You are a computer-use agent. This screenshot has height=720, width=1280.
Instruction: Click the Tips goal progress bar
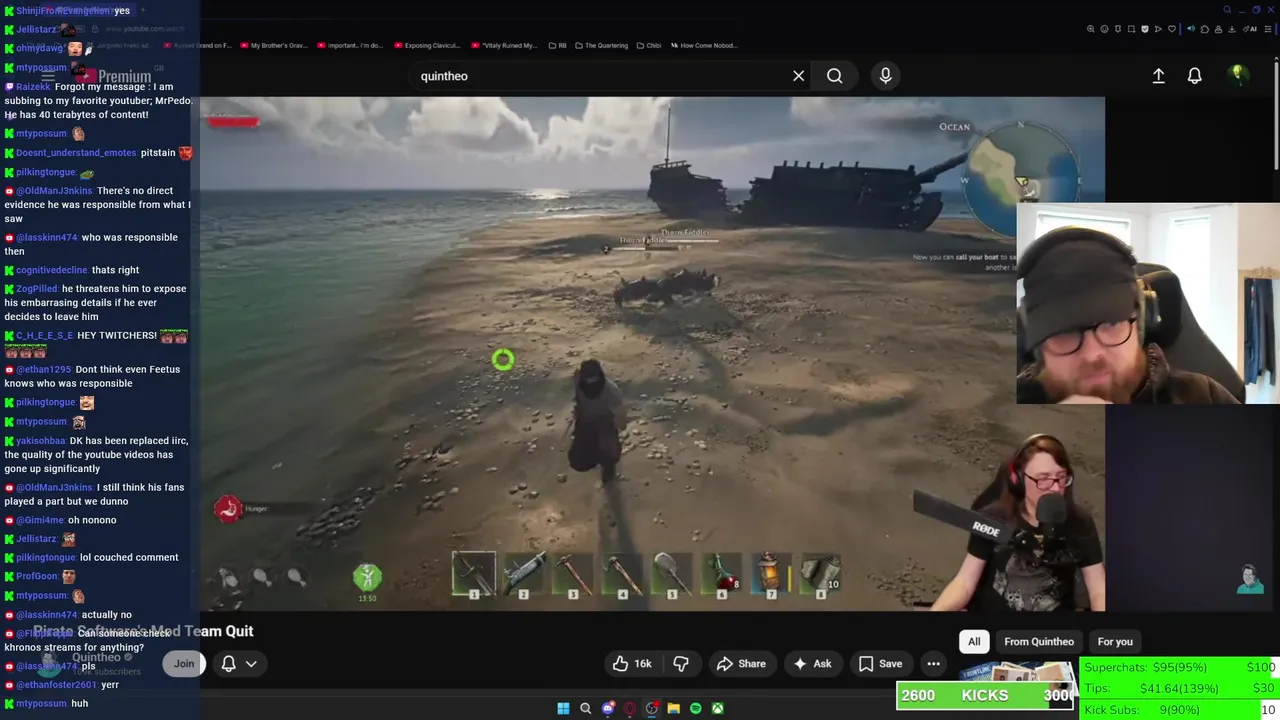click(x=1180, y=689)
